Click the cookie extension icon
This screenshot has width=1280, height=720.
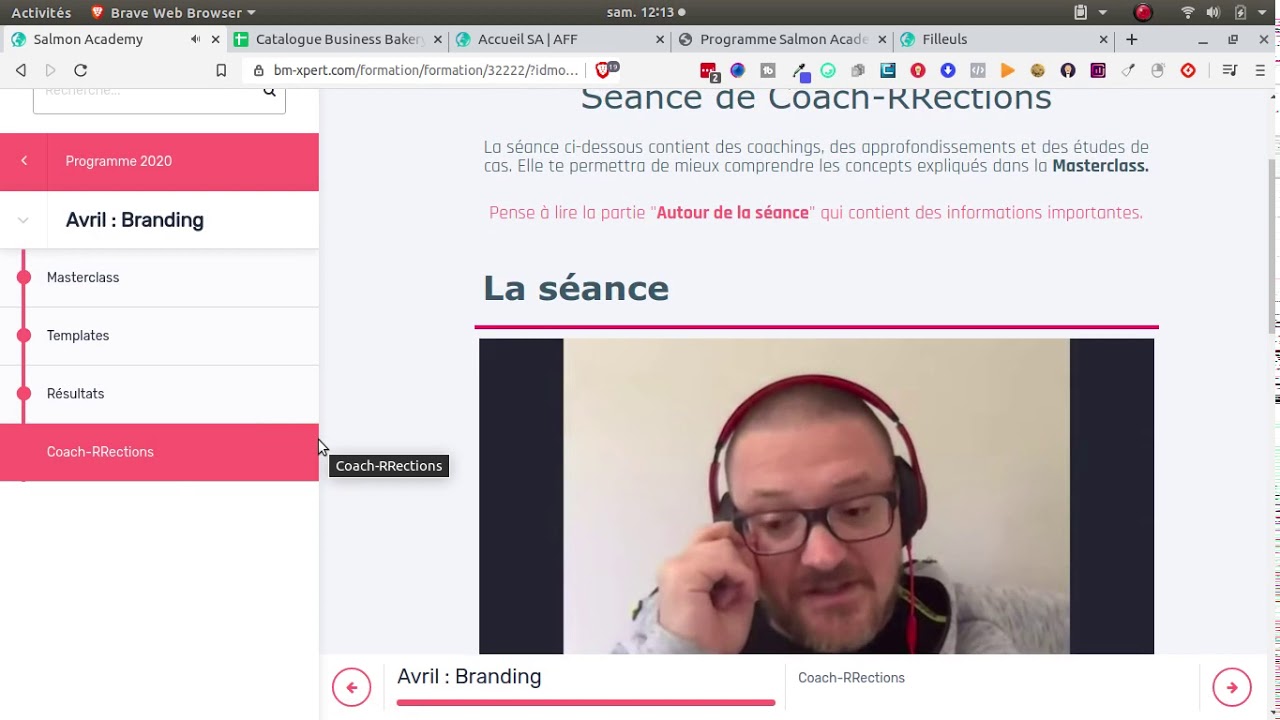[x=1038, y=70]
